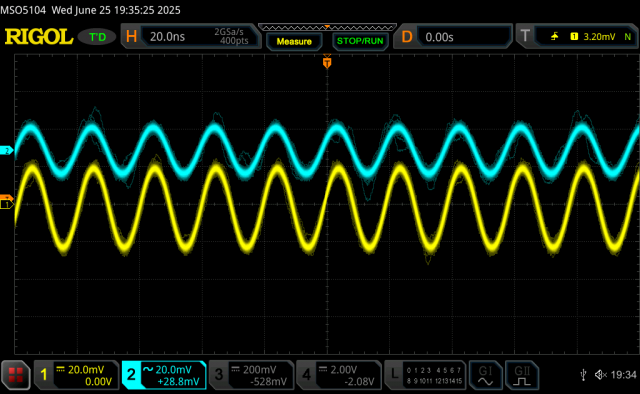Click the T trigger icon
Screen dimensions: 640x394
point(525,36)
